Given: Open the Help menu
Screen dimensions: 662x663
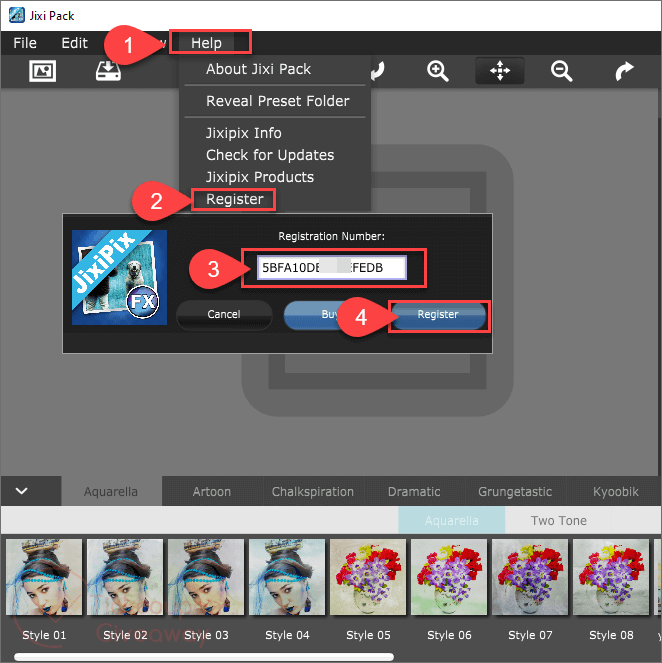Looking at the screenshot, I should [206, 43].
